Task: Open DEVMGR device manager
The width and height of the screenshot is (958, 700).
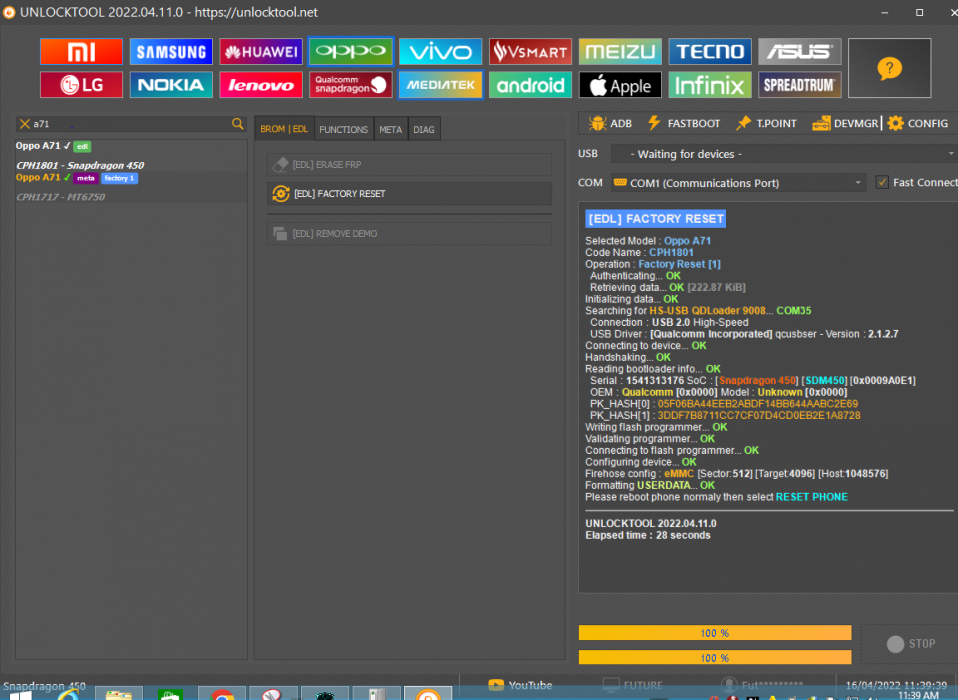Action: pyautogui.click(x=845, y=123)
